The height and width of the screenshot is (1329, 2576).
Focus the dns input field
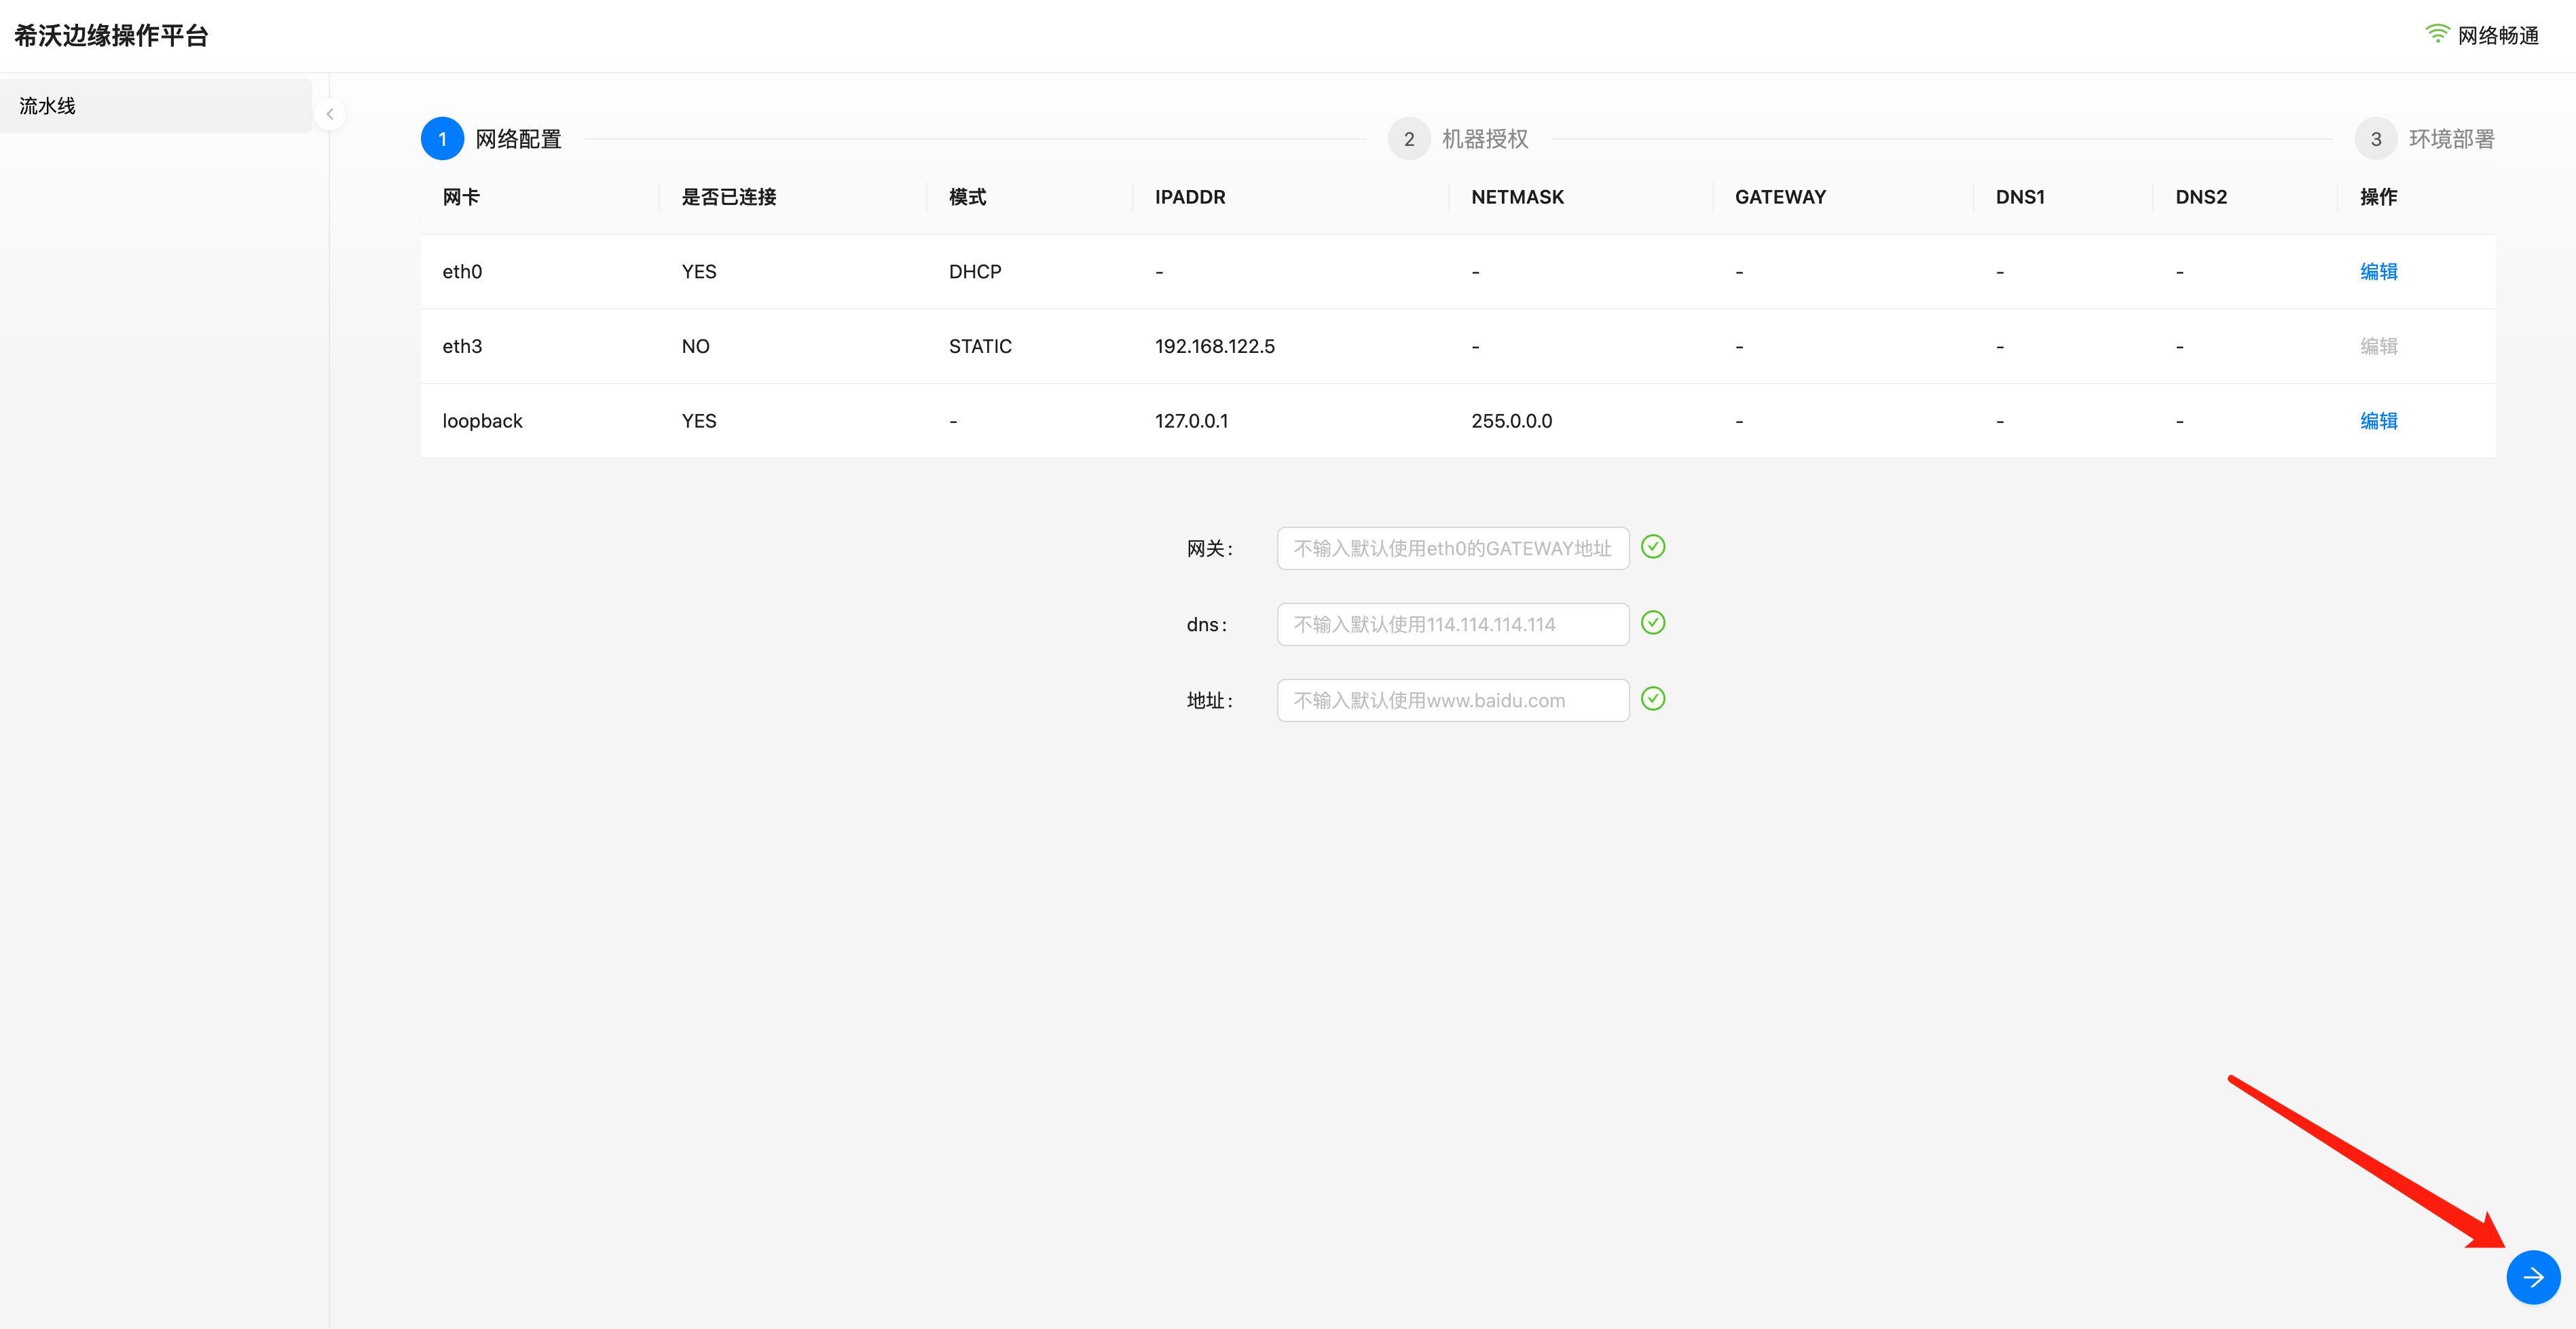pyautogui.click(x=1452, y=624)
